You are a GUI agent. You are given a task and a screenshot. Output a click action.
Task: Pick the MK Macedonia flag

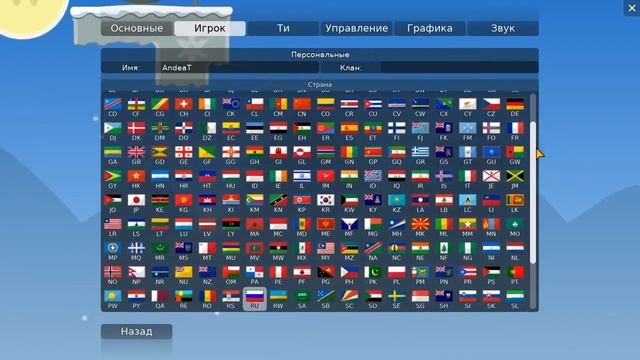pos(420,224)
